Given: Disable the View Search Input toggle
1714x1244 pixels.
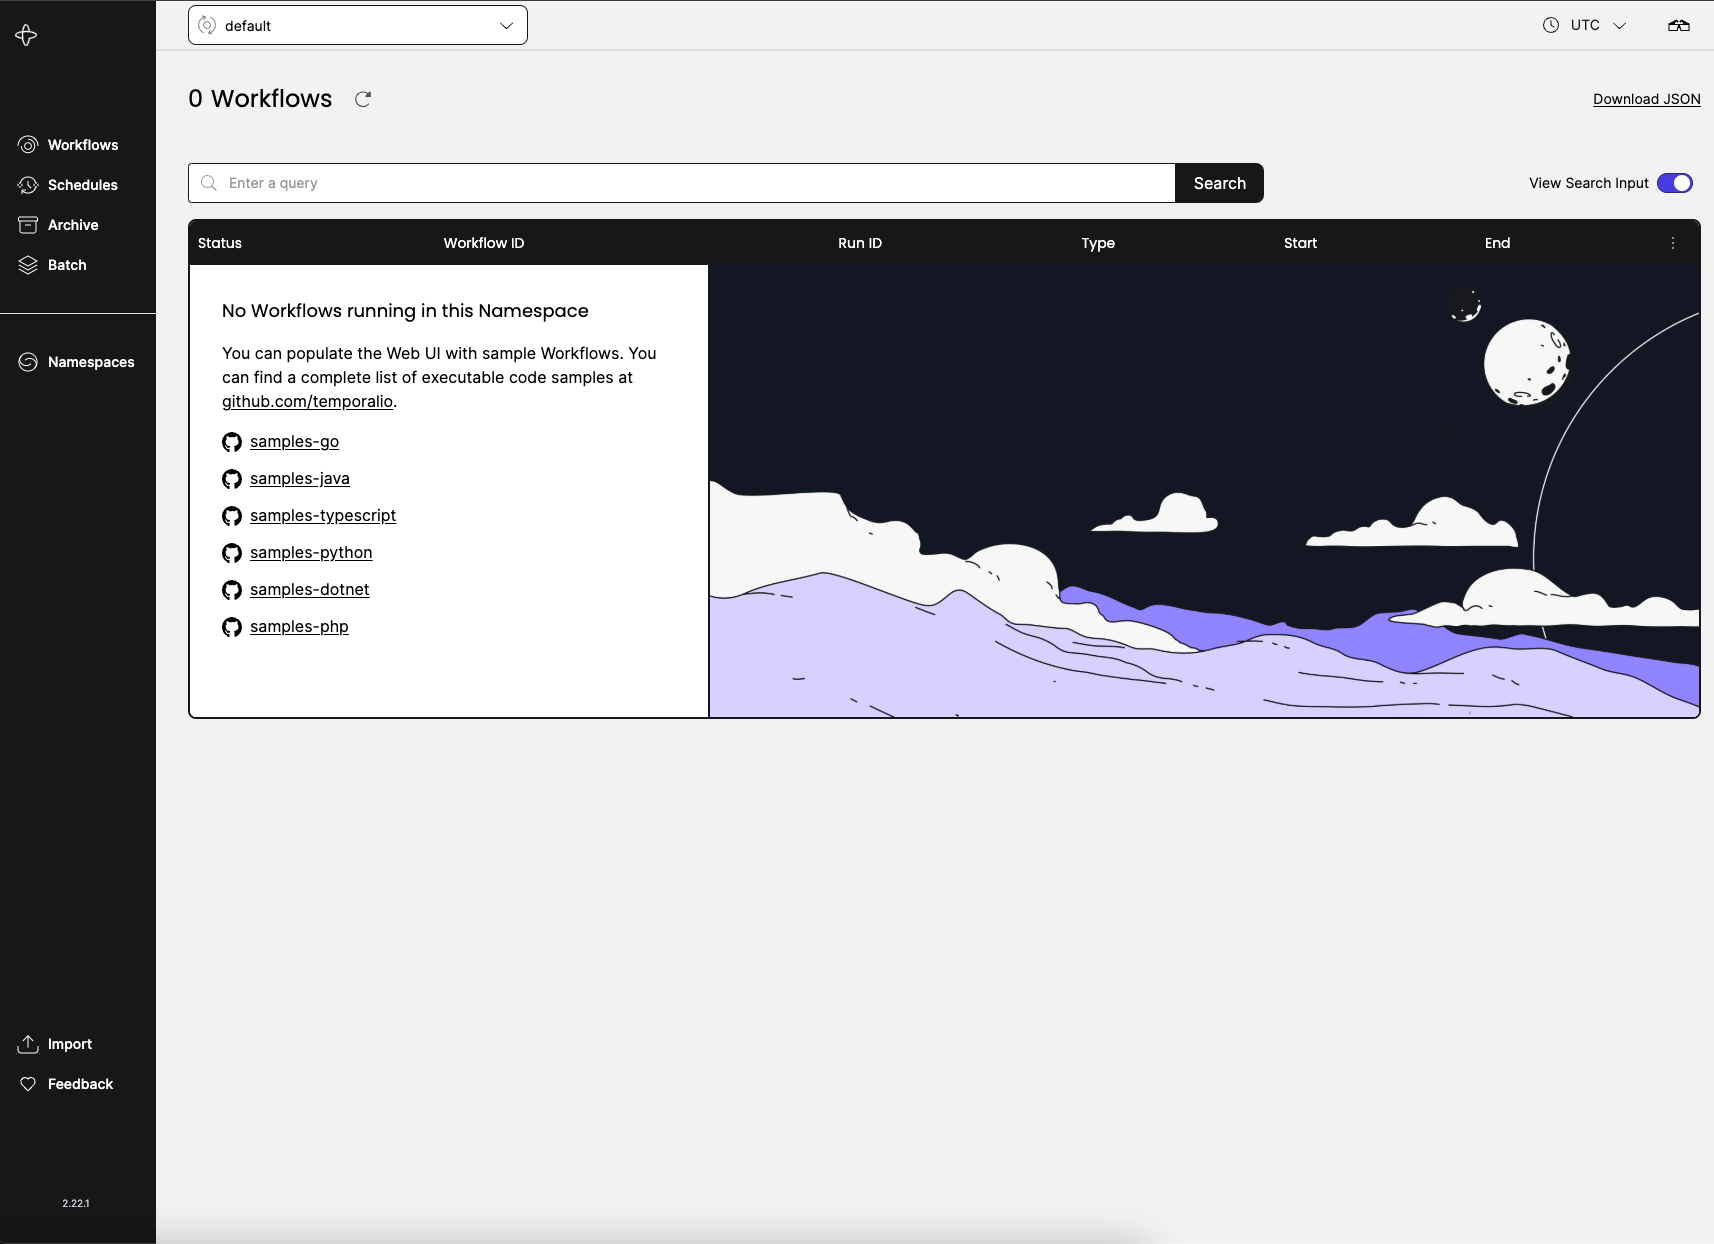Looking at the screenshot, I should (1674, 183).
